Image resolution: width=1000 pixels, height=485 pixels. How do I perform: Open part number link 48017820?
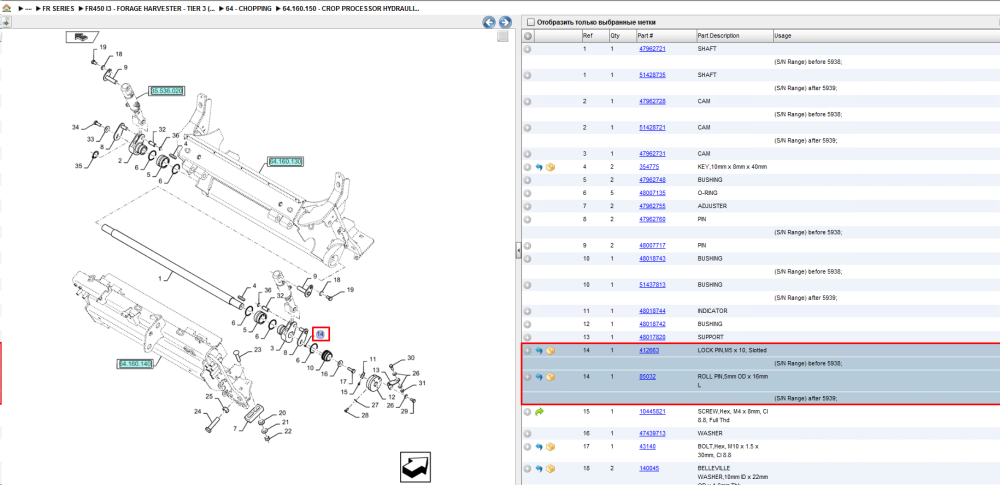(x=652, y=337)
